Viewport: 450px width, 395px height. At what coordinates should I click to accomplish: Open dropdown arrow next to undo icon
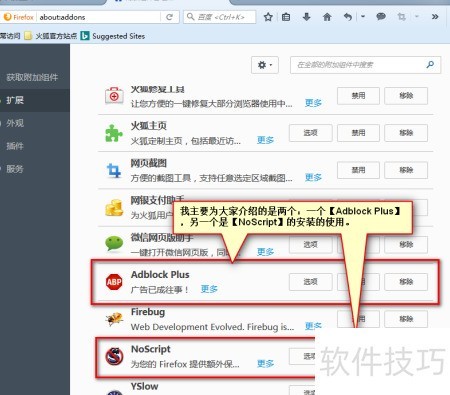(363, 17)
